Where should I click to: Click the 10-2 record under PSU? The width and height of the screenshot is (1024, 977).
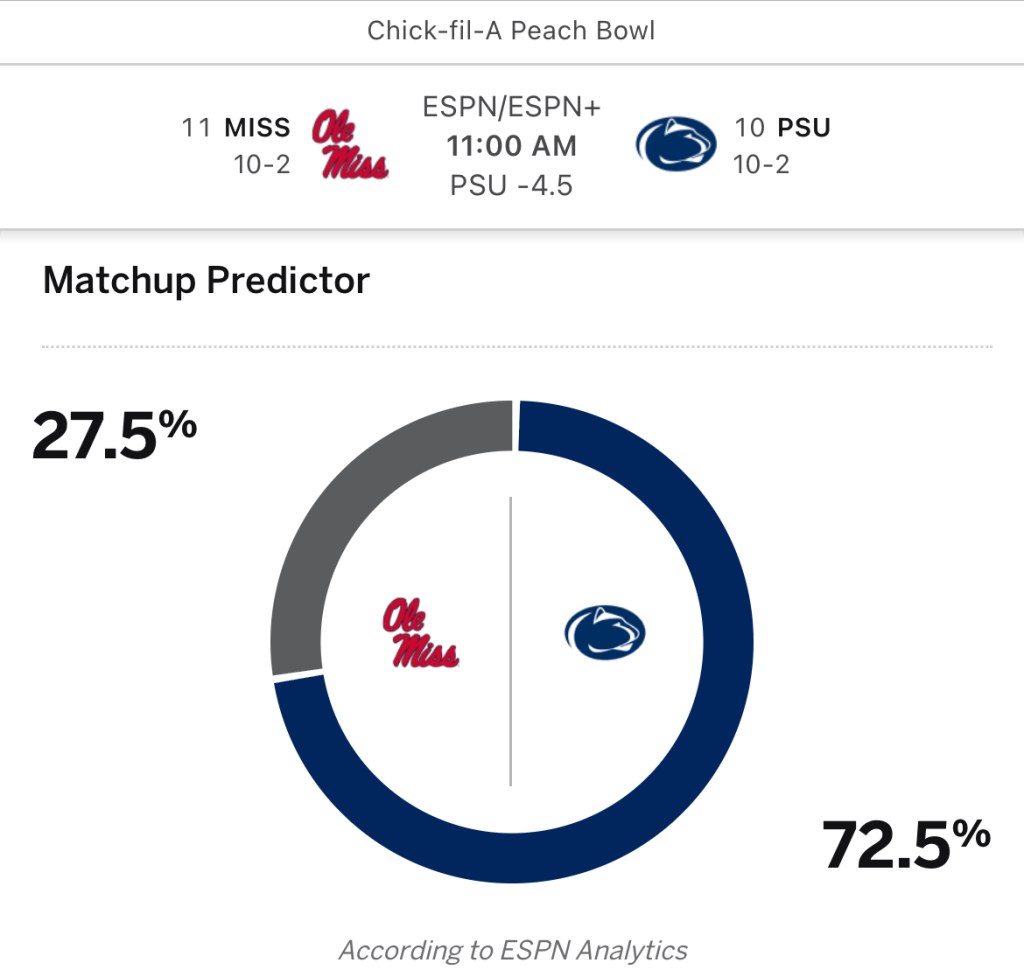pyautogui.click(x=761, y=164)
